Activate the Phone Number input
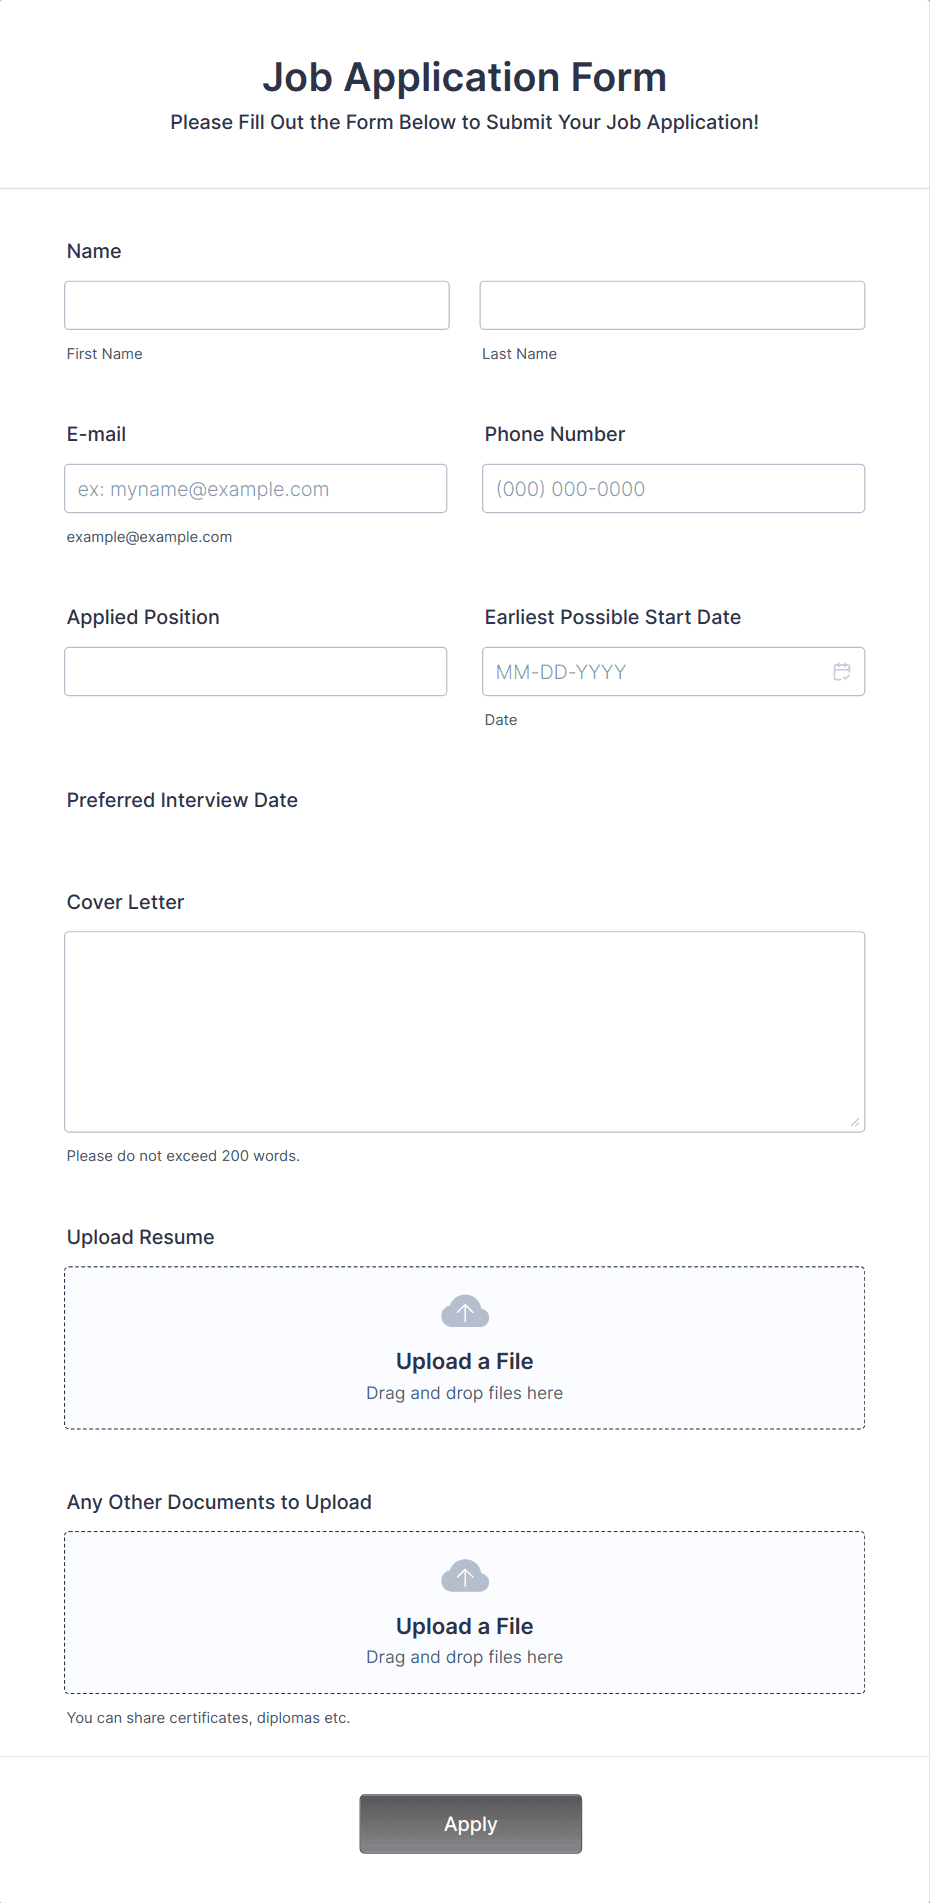This screenshot has width=930, height=1903. click(673, 488)
